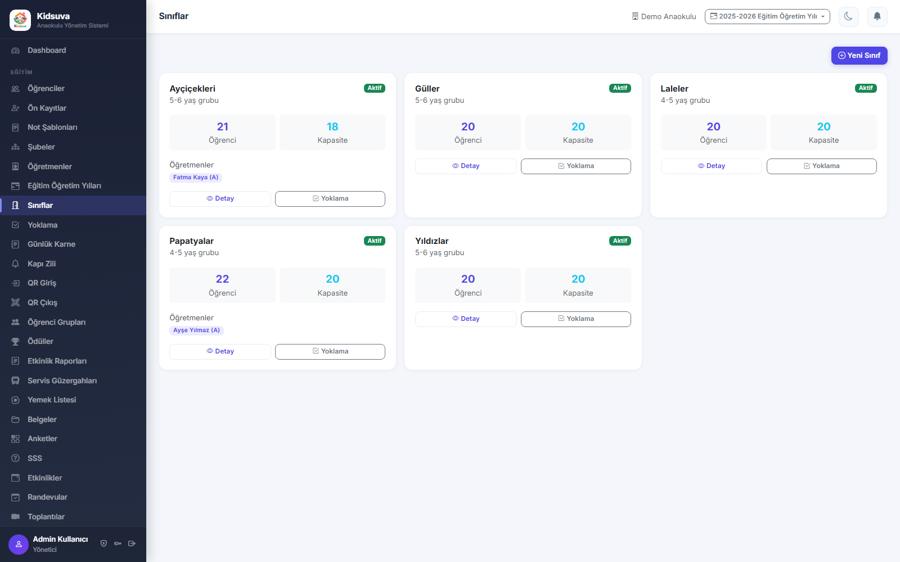Click the Belgeler folder icon
Screen dimensions: 900x562
point(15,420)
